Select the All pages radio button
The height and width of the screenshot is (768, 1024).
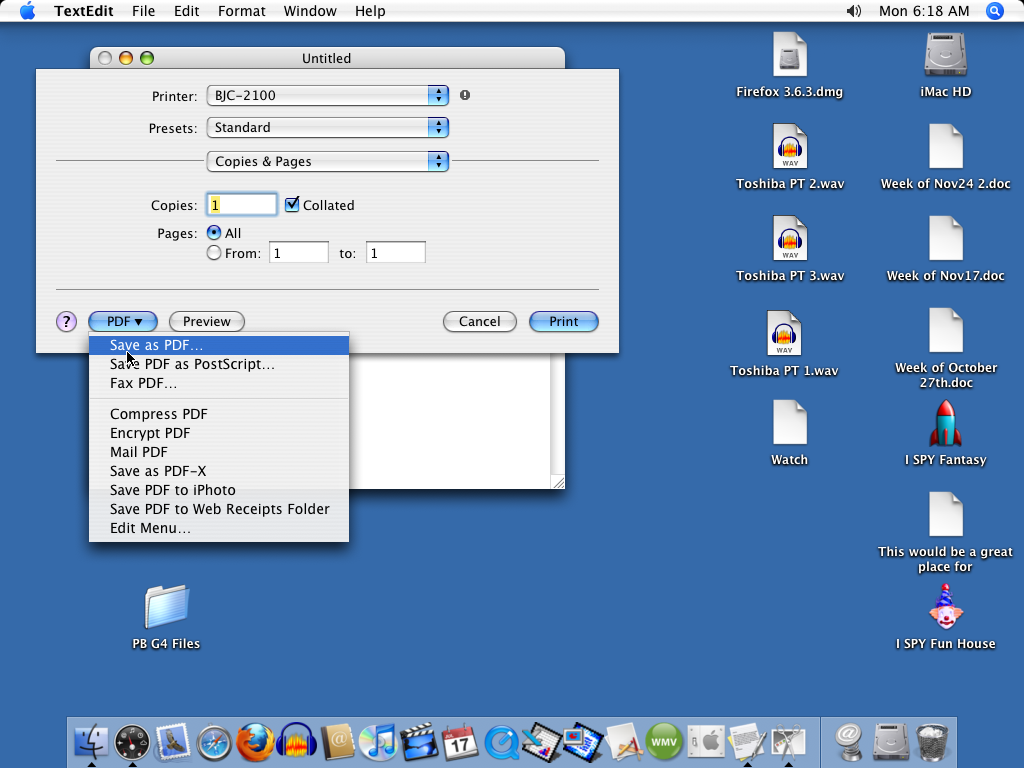[x=214, y=232]
